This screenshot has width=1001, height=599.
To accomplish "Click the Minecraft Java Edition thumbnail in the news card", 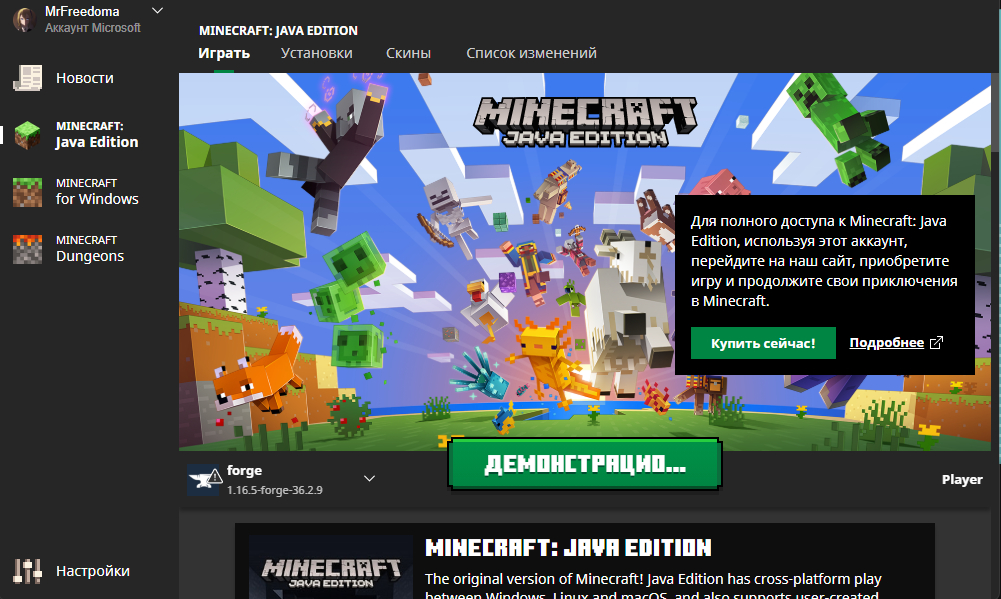I will (331, 567).
